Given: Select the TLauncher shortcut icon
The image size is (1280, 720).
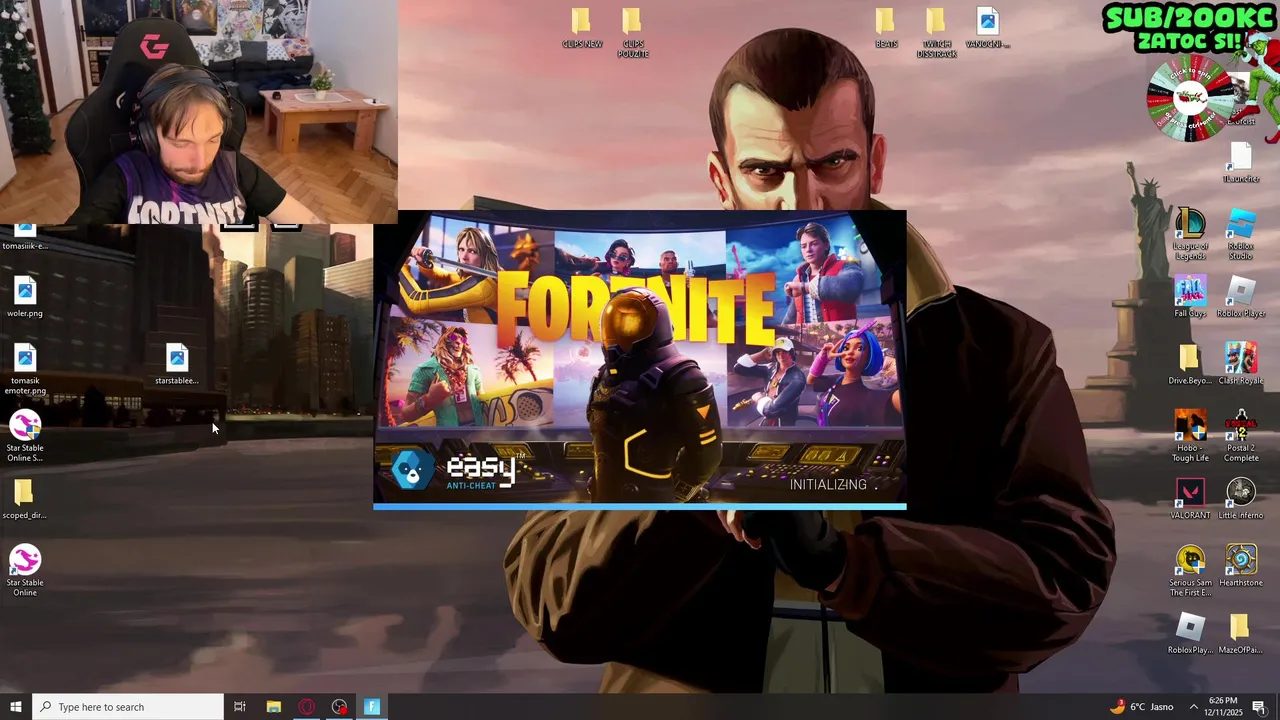Looking at the screenshot, I should pyautogui.click(x=1241, y=163).
